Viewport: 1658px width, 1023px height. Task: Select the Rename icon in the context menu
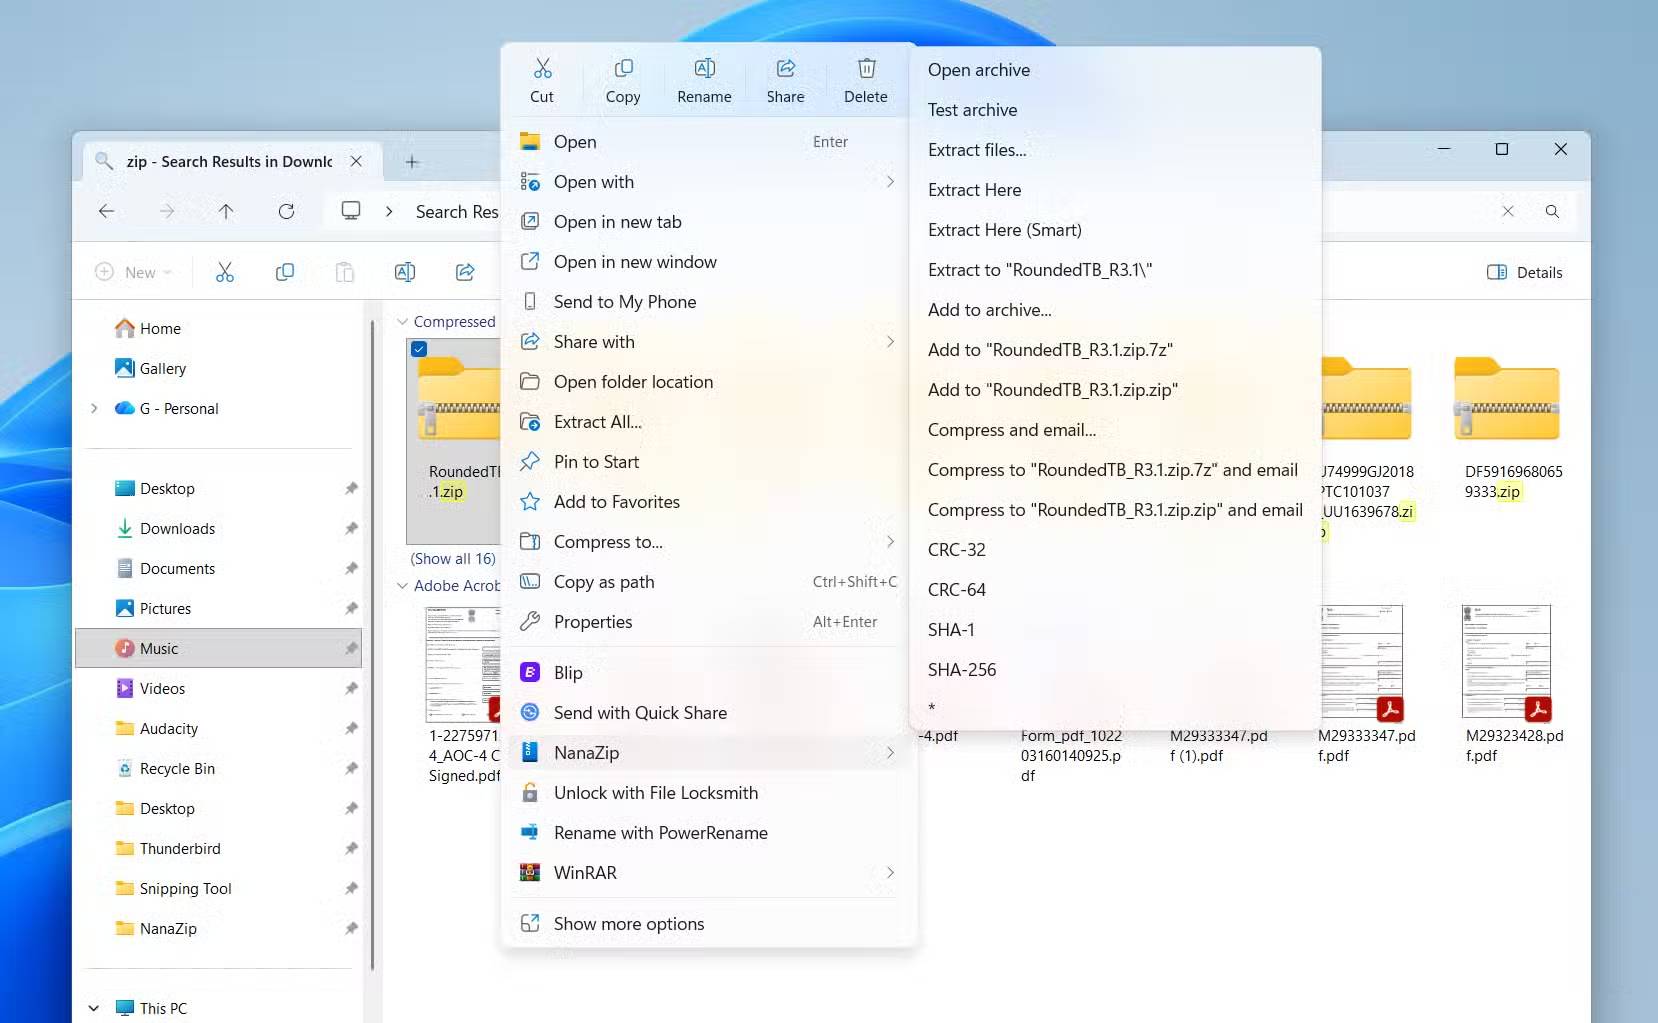(704, 78)
